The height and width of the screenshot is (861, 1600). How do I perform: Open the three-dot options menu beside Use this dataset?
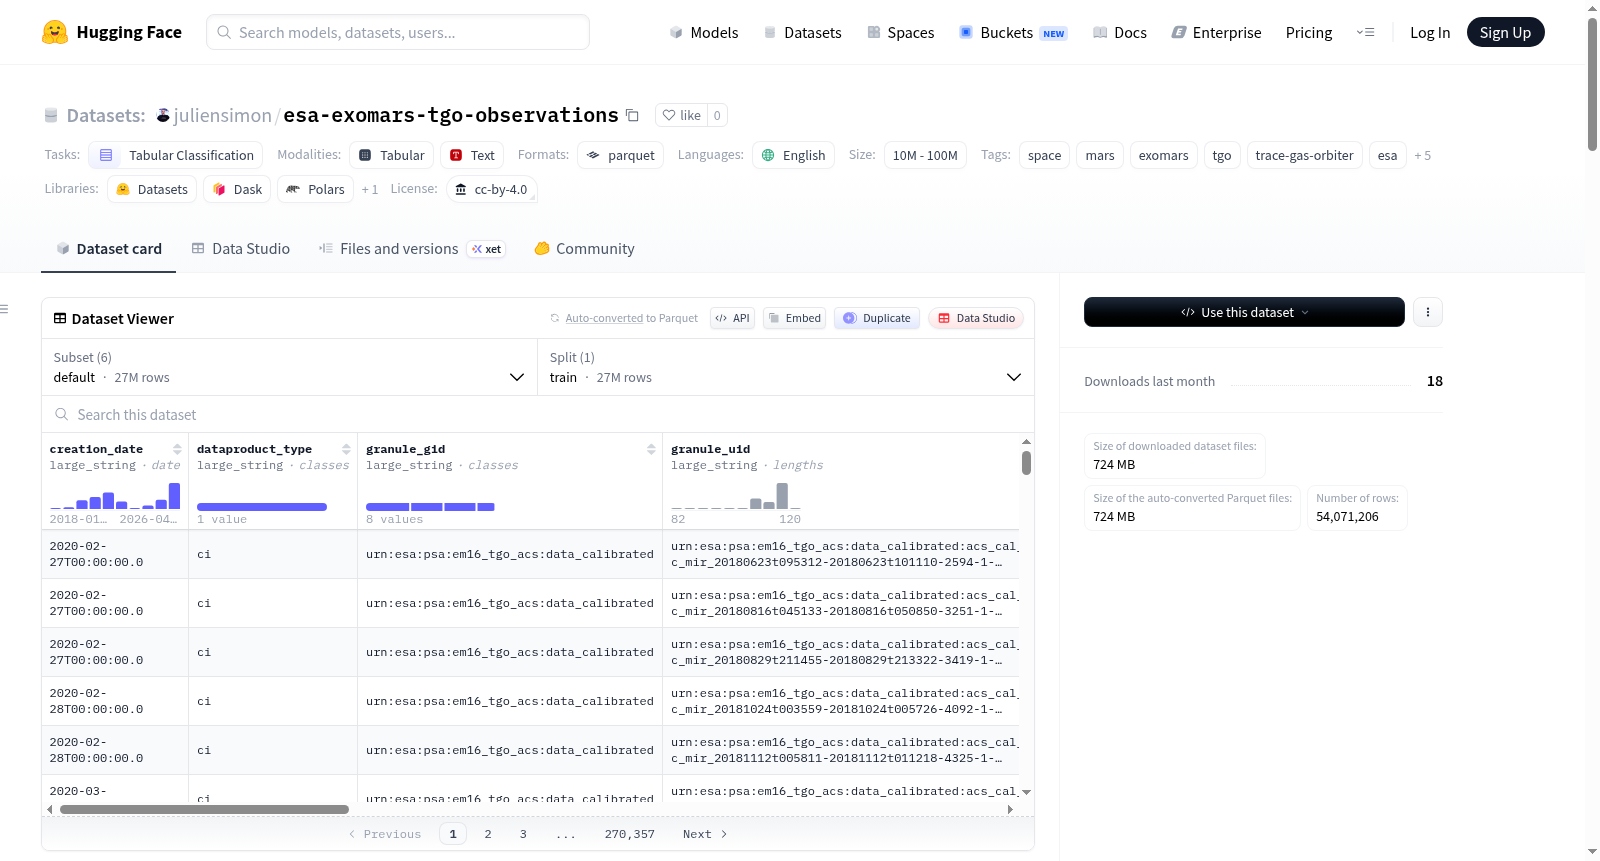[1427, 312]
